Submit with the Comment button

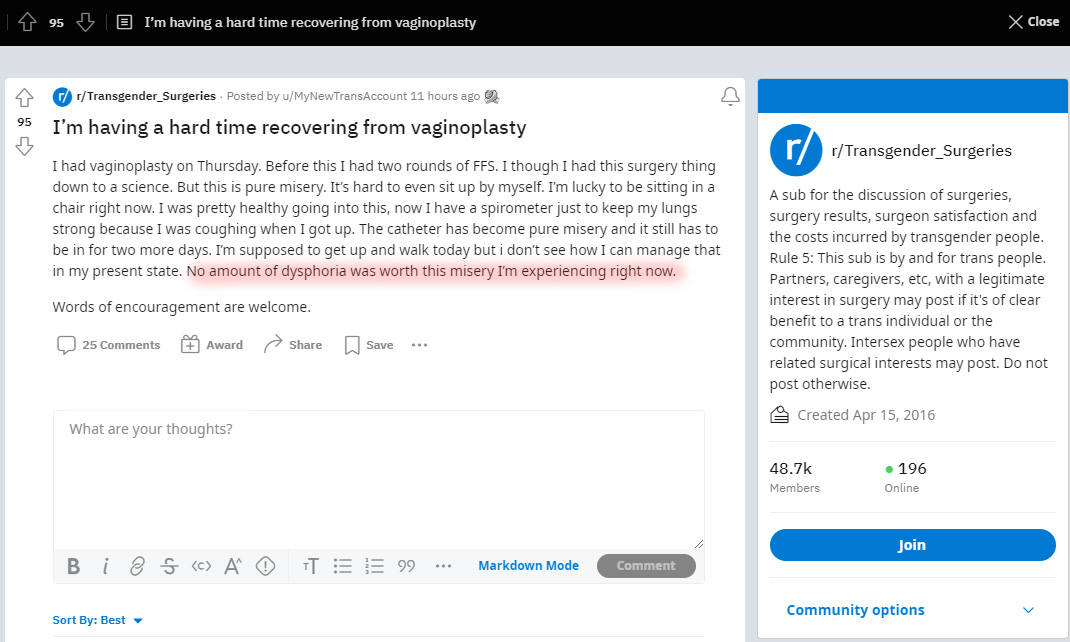point(646,566)
